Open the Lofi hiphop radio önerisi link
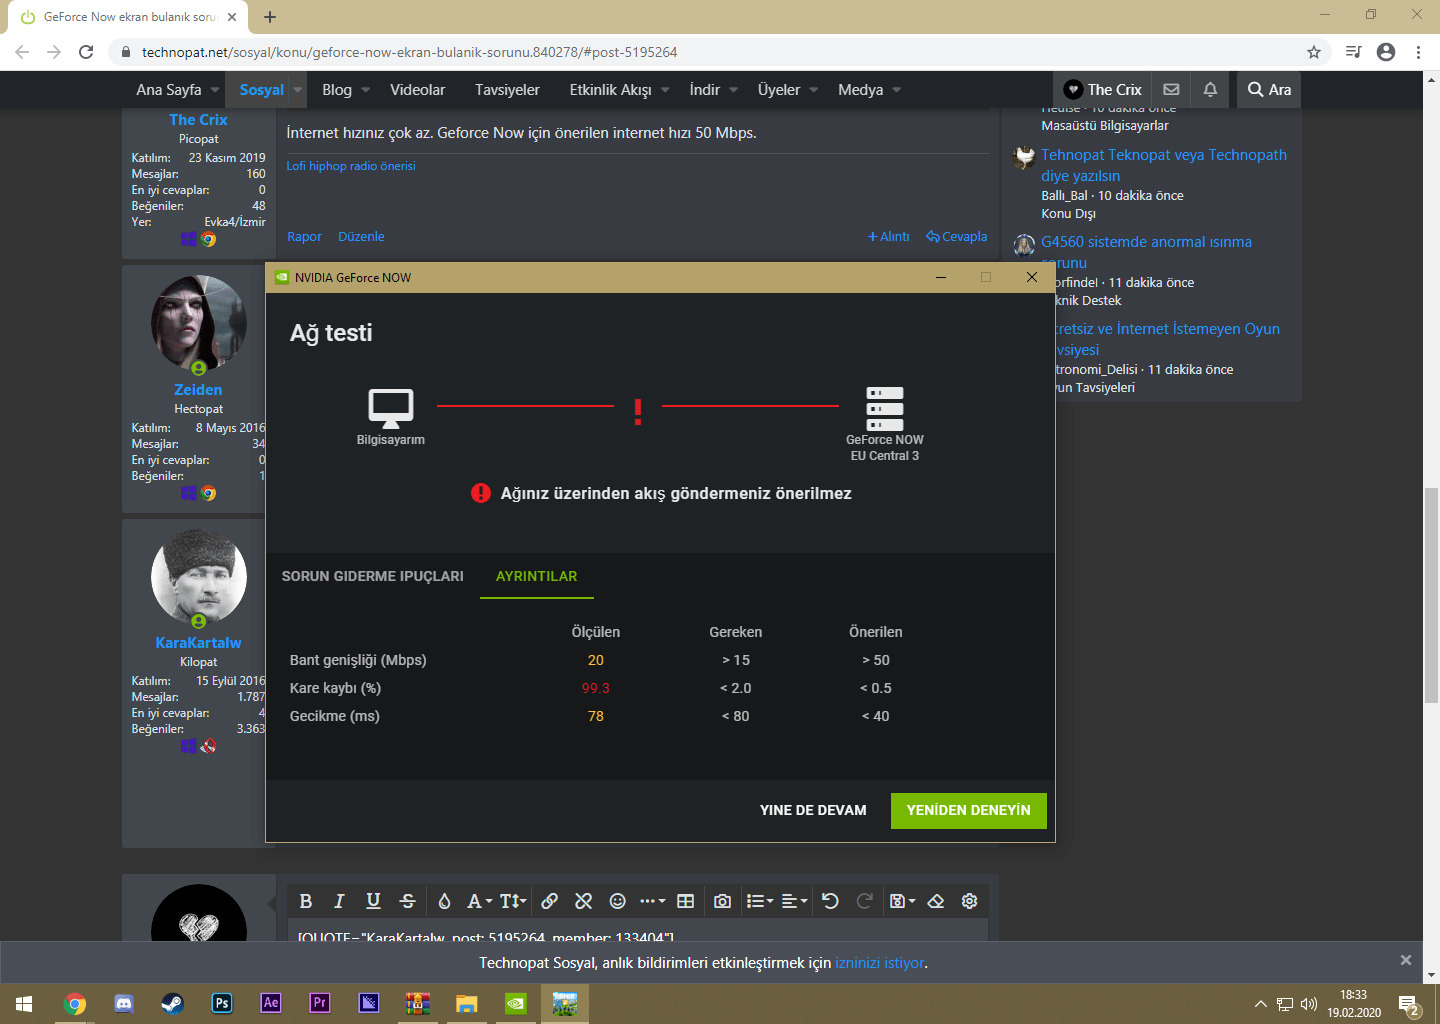 [351, 166]
